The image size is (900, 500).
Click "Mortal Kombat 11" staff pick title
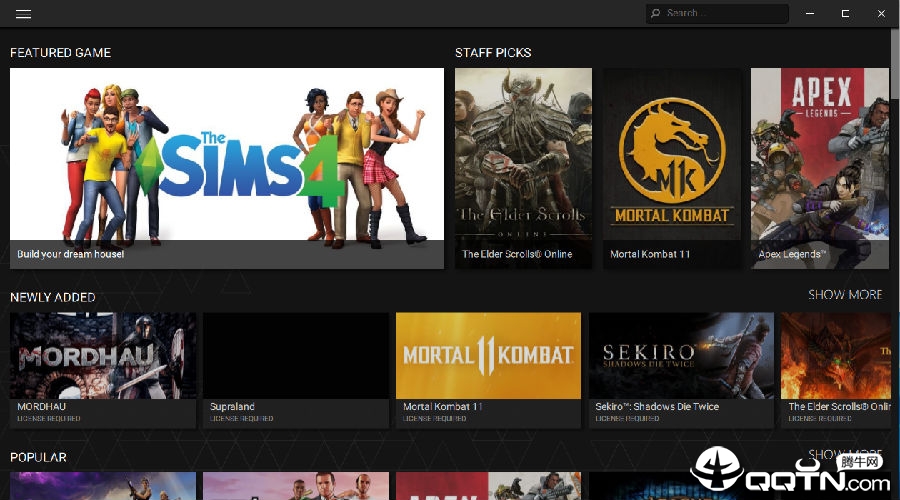[650, 254]
